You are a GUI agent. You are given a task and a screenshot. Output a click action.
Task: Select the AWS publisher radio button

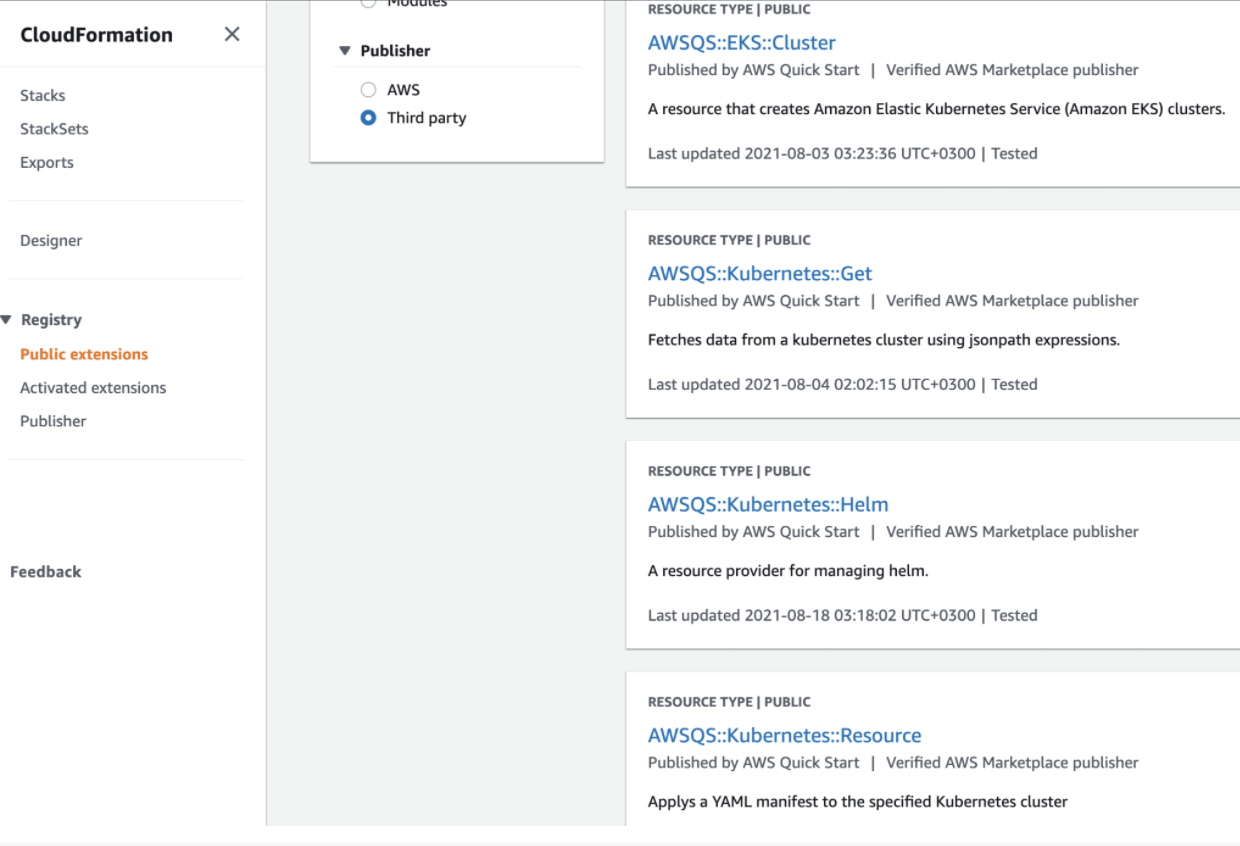(368, 89)
